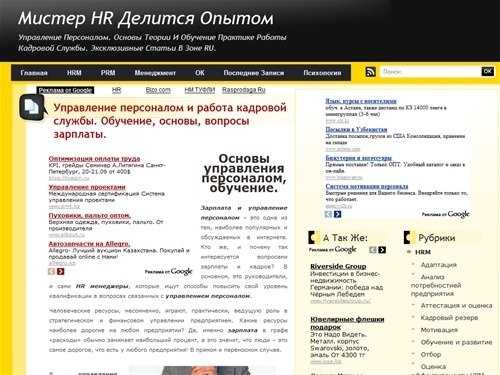Click the Рубрики heading icon
The width and height of the screenshot is (500, 375).
click(409, 238)
